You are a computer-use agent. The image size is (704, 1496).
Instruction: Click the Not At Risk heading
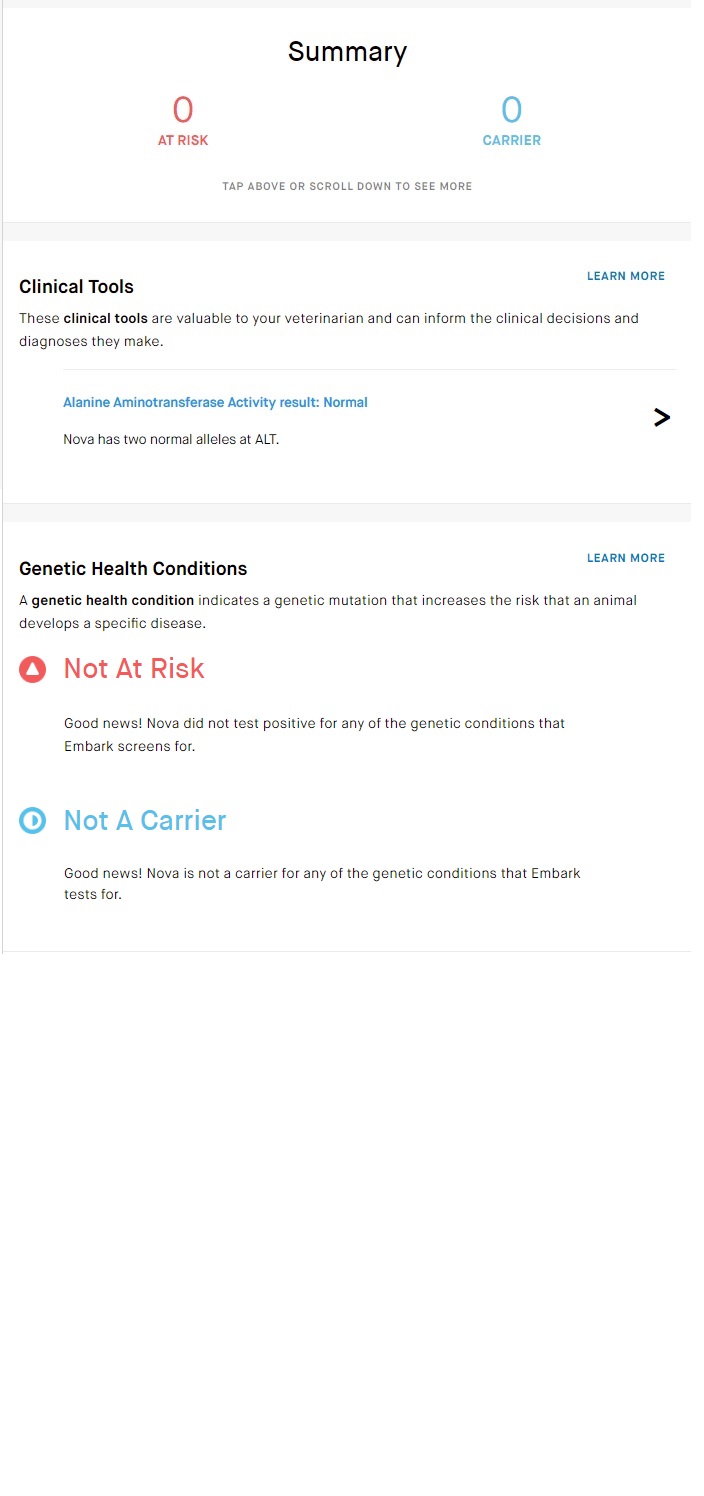point(134,669)
